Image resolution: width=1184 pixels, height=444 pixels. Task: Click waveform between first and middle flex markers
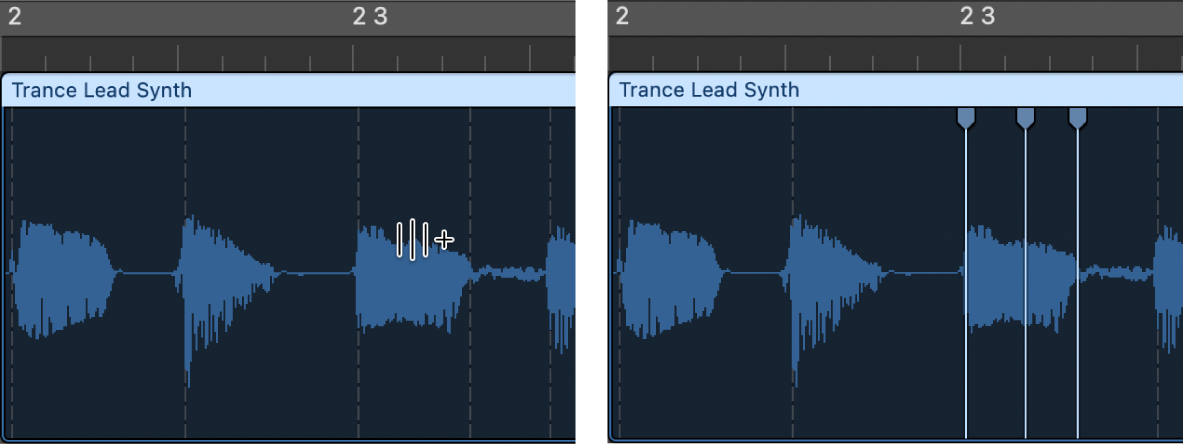coord(995,274)
